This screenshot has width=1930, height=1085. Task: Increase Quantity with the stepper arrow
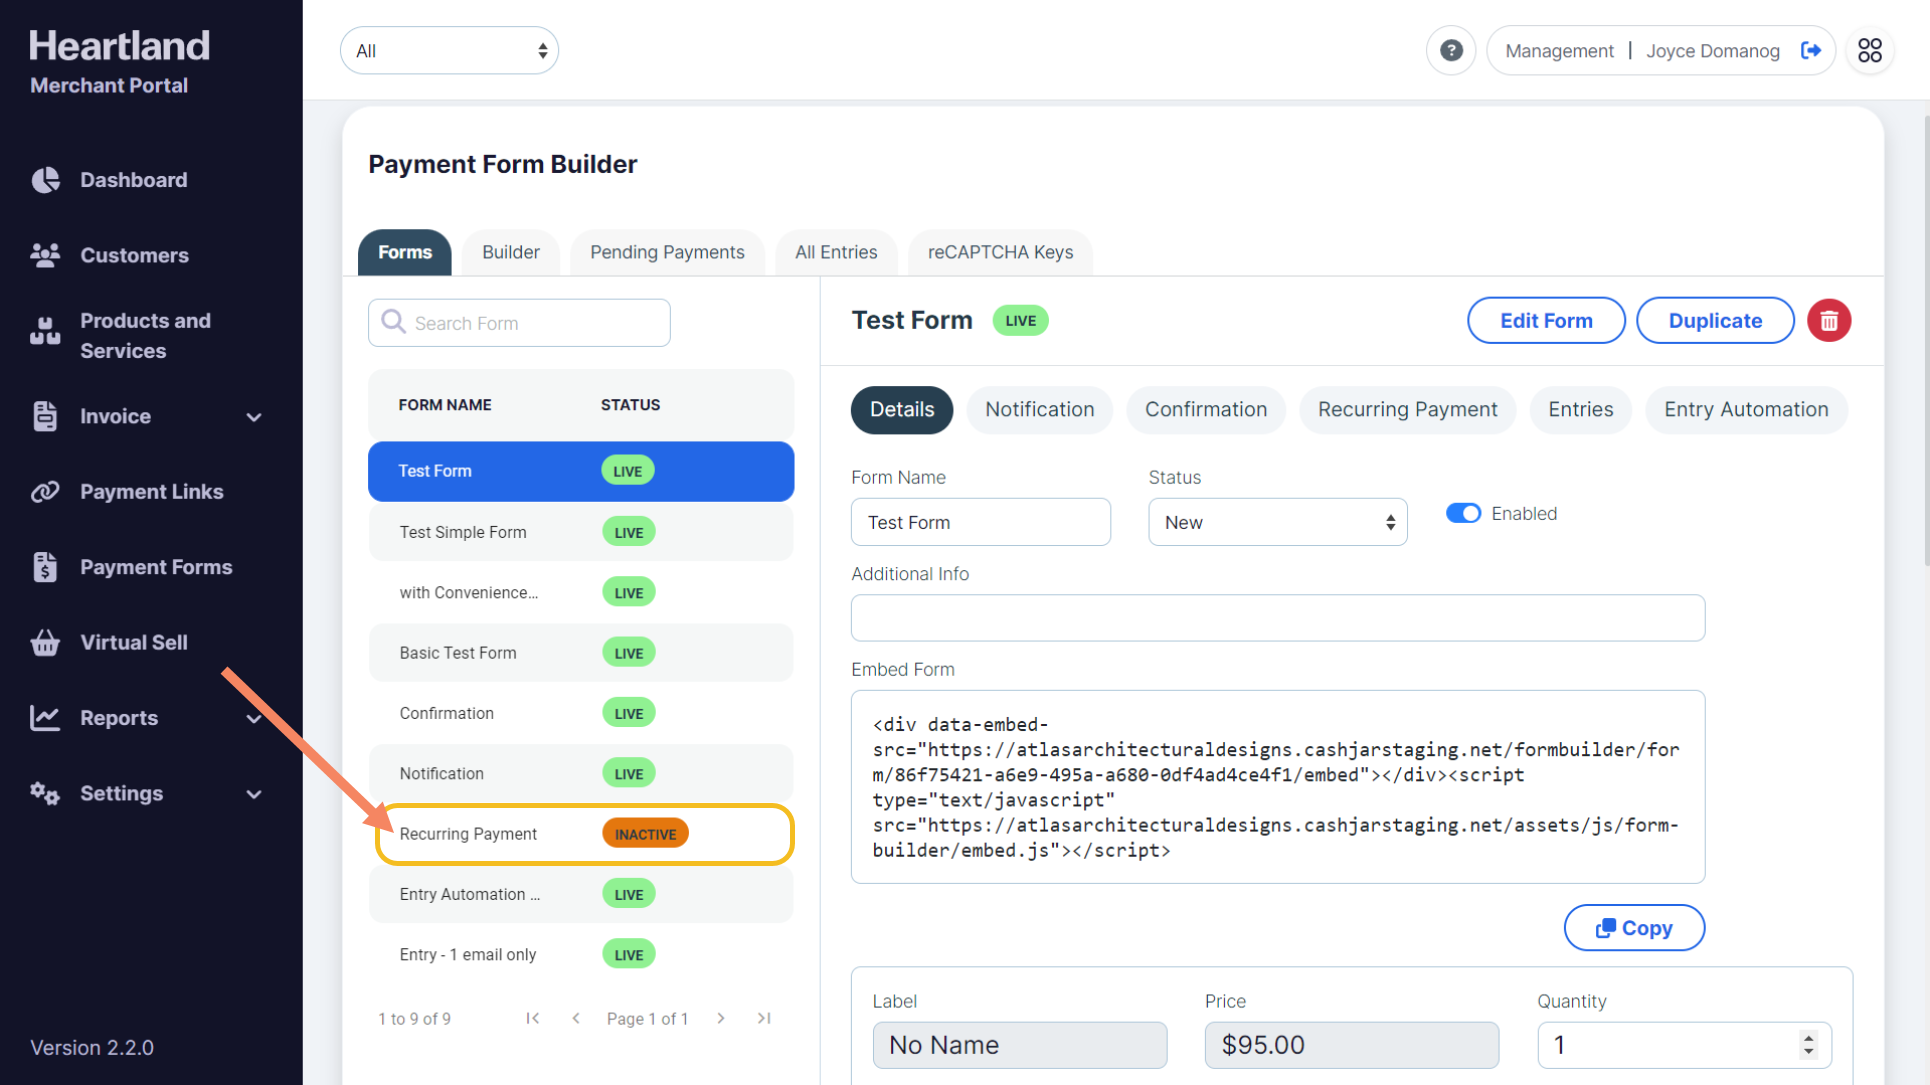click(x=1808, y=1037)
